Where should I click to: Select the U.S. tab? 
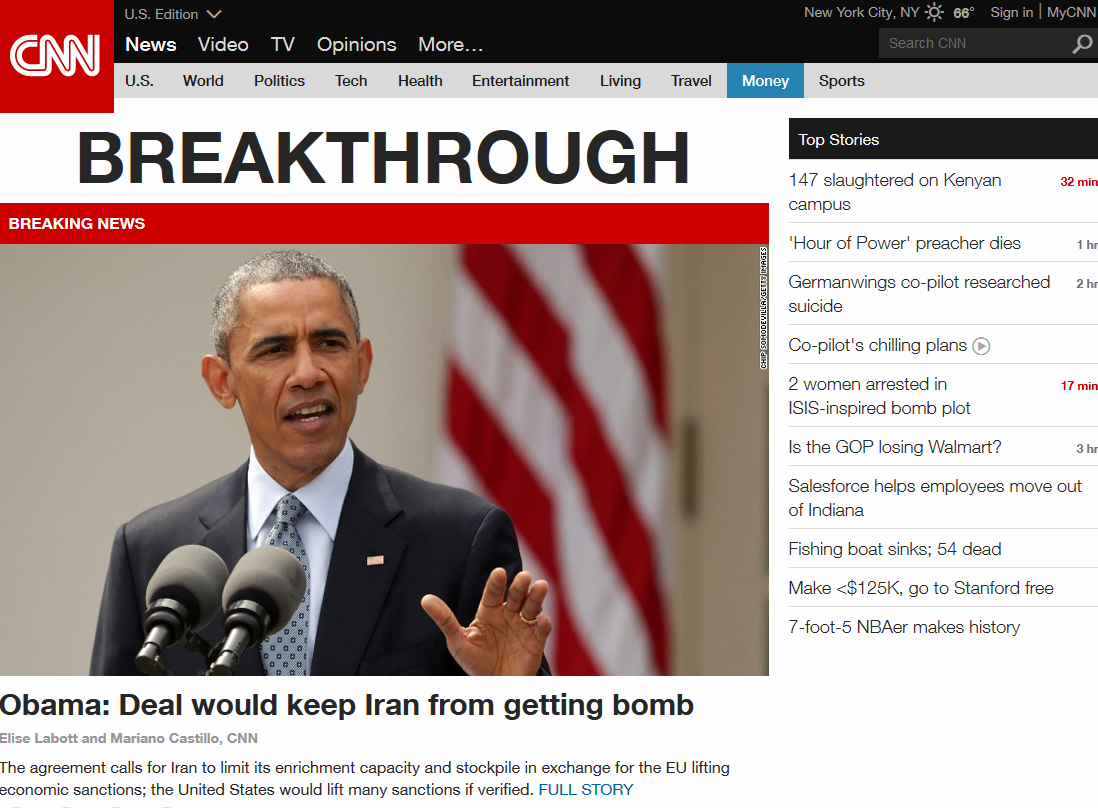click(x=139, y=81)
